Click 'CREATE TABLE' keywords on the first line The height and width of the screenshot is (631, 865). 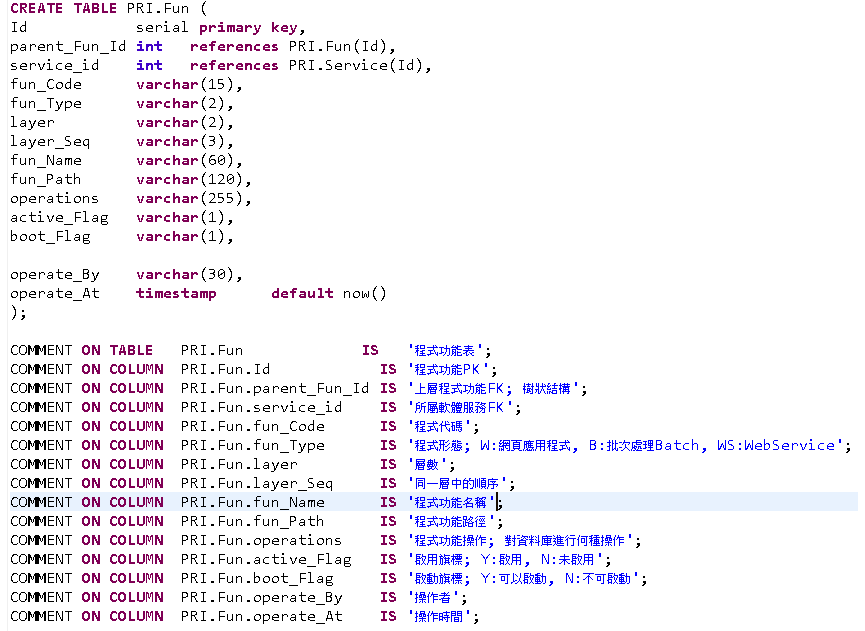point(63,8)
